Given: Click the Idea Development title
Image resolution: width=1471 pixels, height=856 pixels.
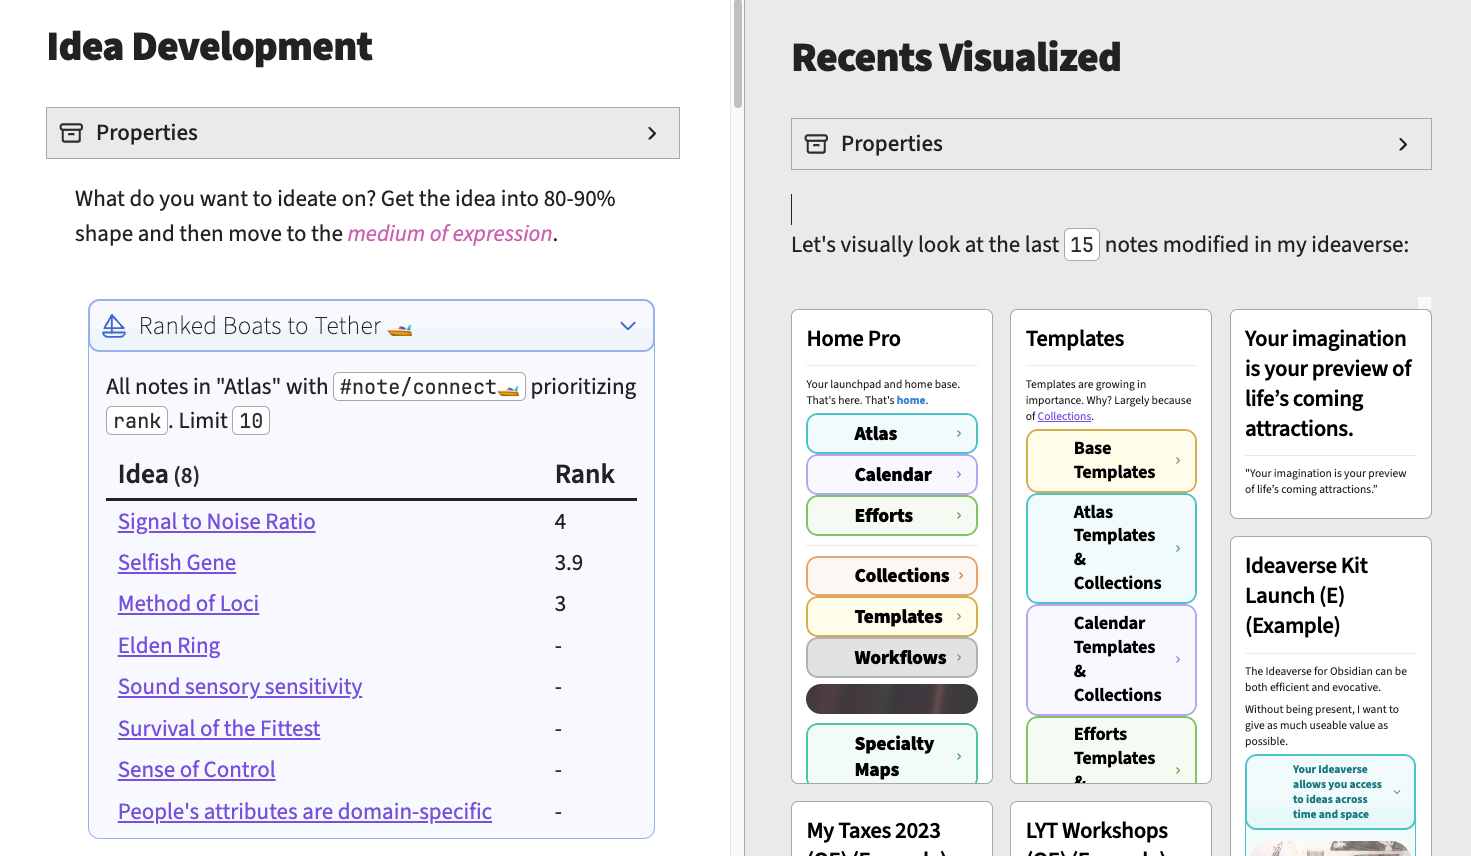Looking at the screenshot, I should (x=210, y=47).
